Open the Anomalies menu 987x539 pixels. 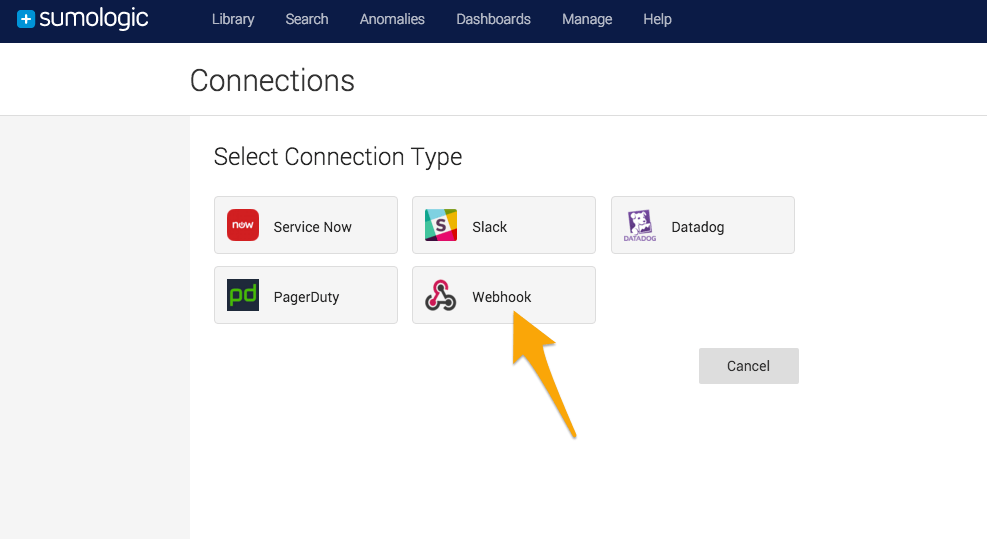tap(392, 20)
